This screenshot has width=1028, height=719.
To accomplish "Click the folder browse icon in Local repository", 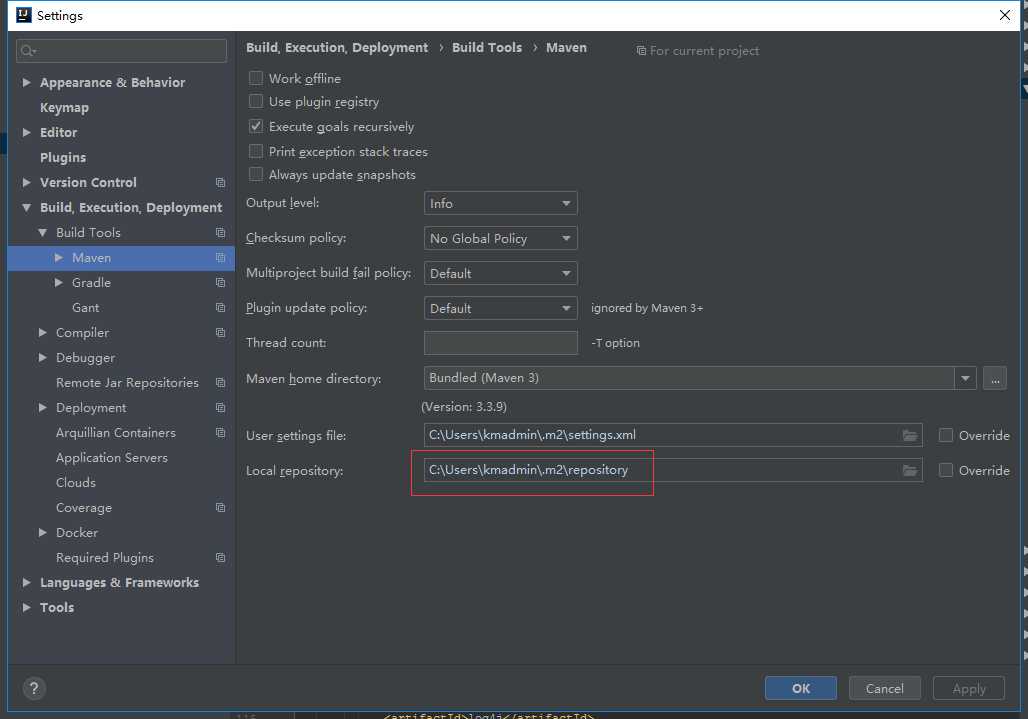I will 909,471.
